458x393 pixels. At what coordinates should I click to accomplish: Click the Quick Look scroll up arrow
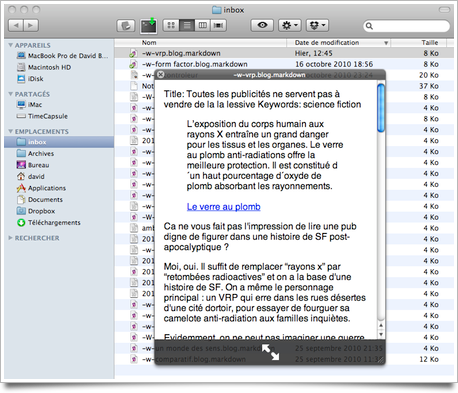click(x=381, y=325)
